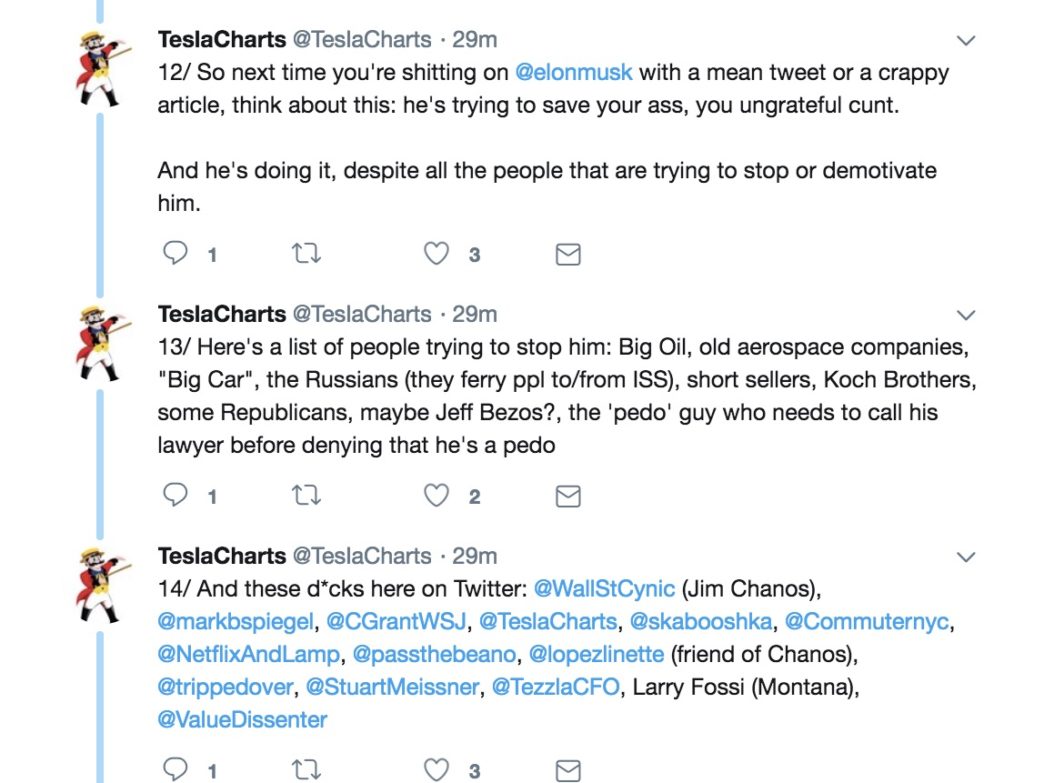Open TeslaCharts name on tweet 12
The image size is (1044, 783).
coord(222,40)
